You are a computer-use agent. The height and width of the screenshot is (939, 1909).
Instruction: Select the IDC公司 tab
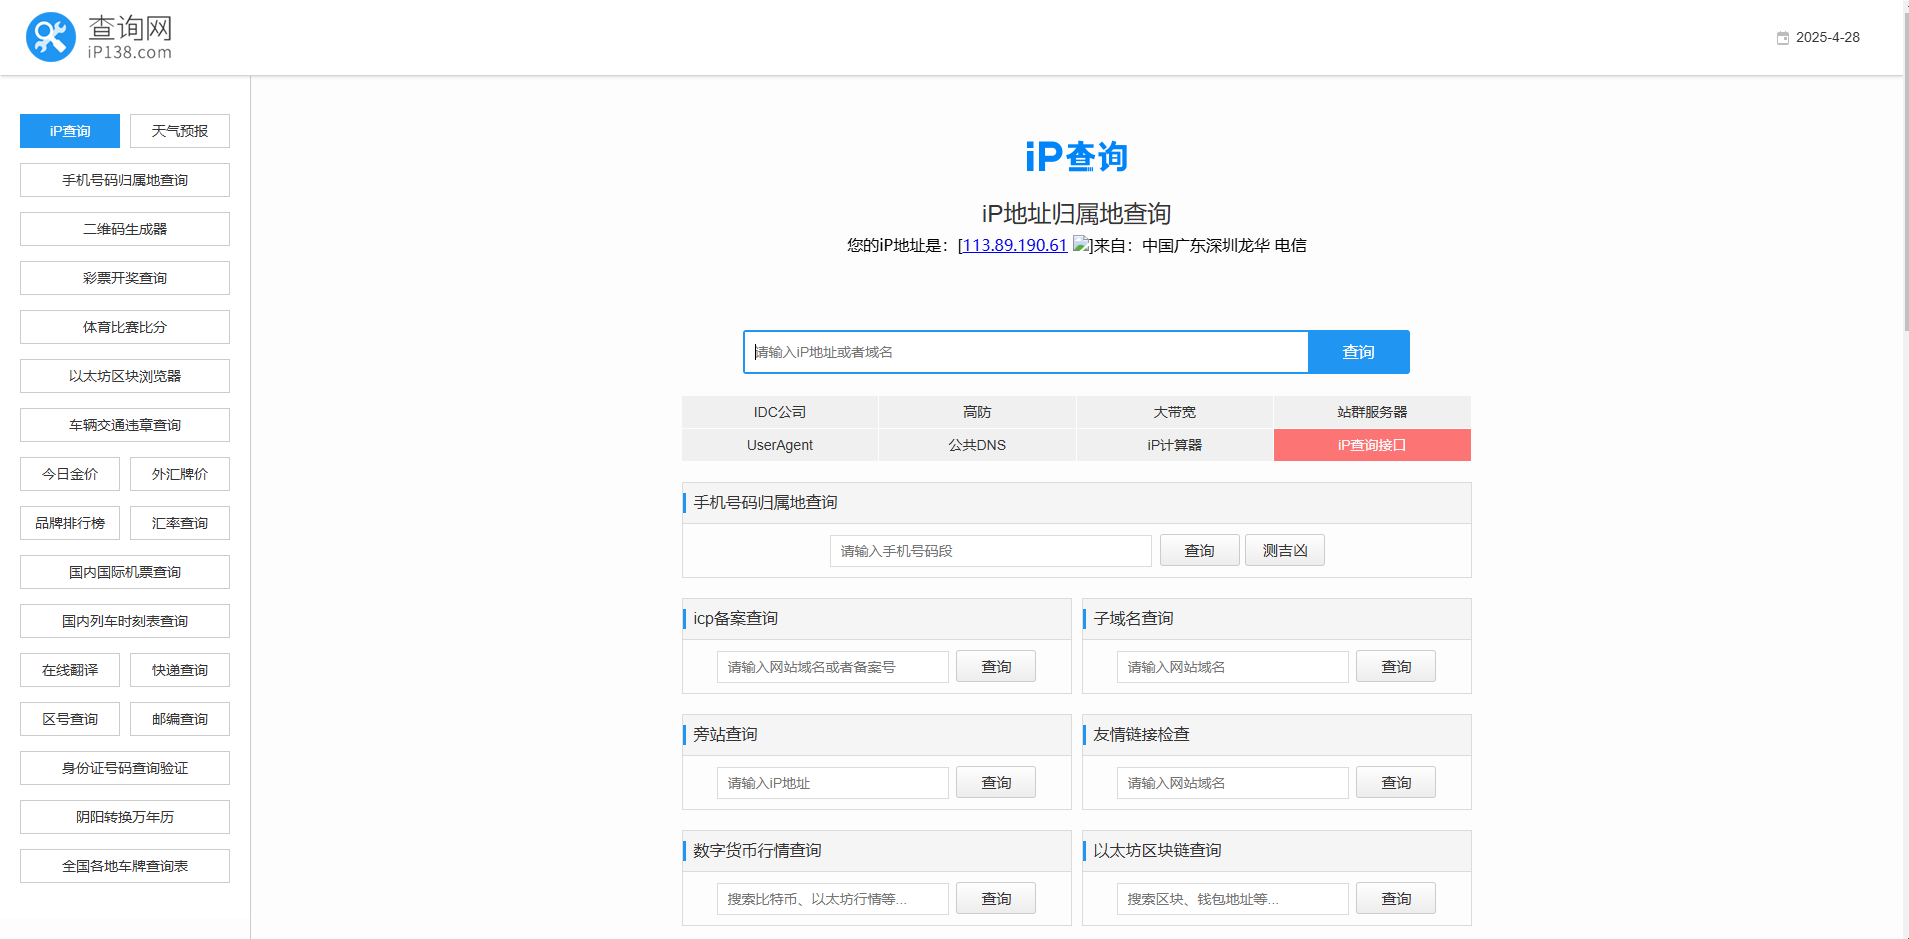(779, 411)
